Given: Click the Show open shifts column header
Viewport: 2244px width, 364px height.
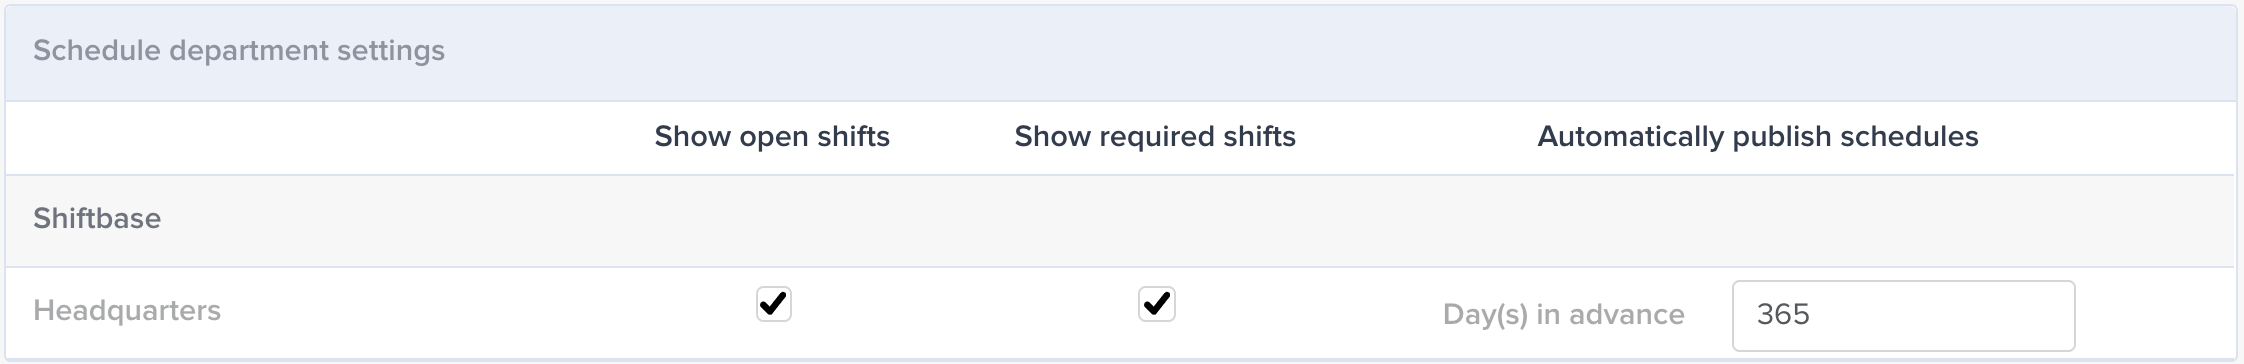Looking at the screenshot, I should pyautogui.click(x=772, y=137).
